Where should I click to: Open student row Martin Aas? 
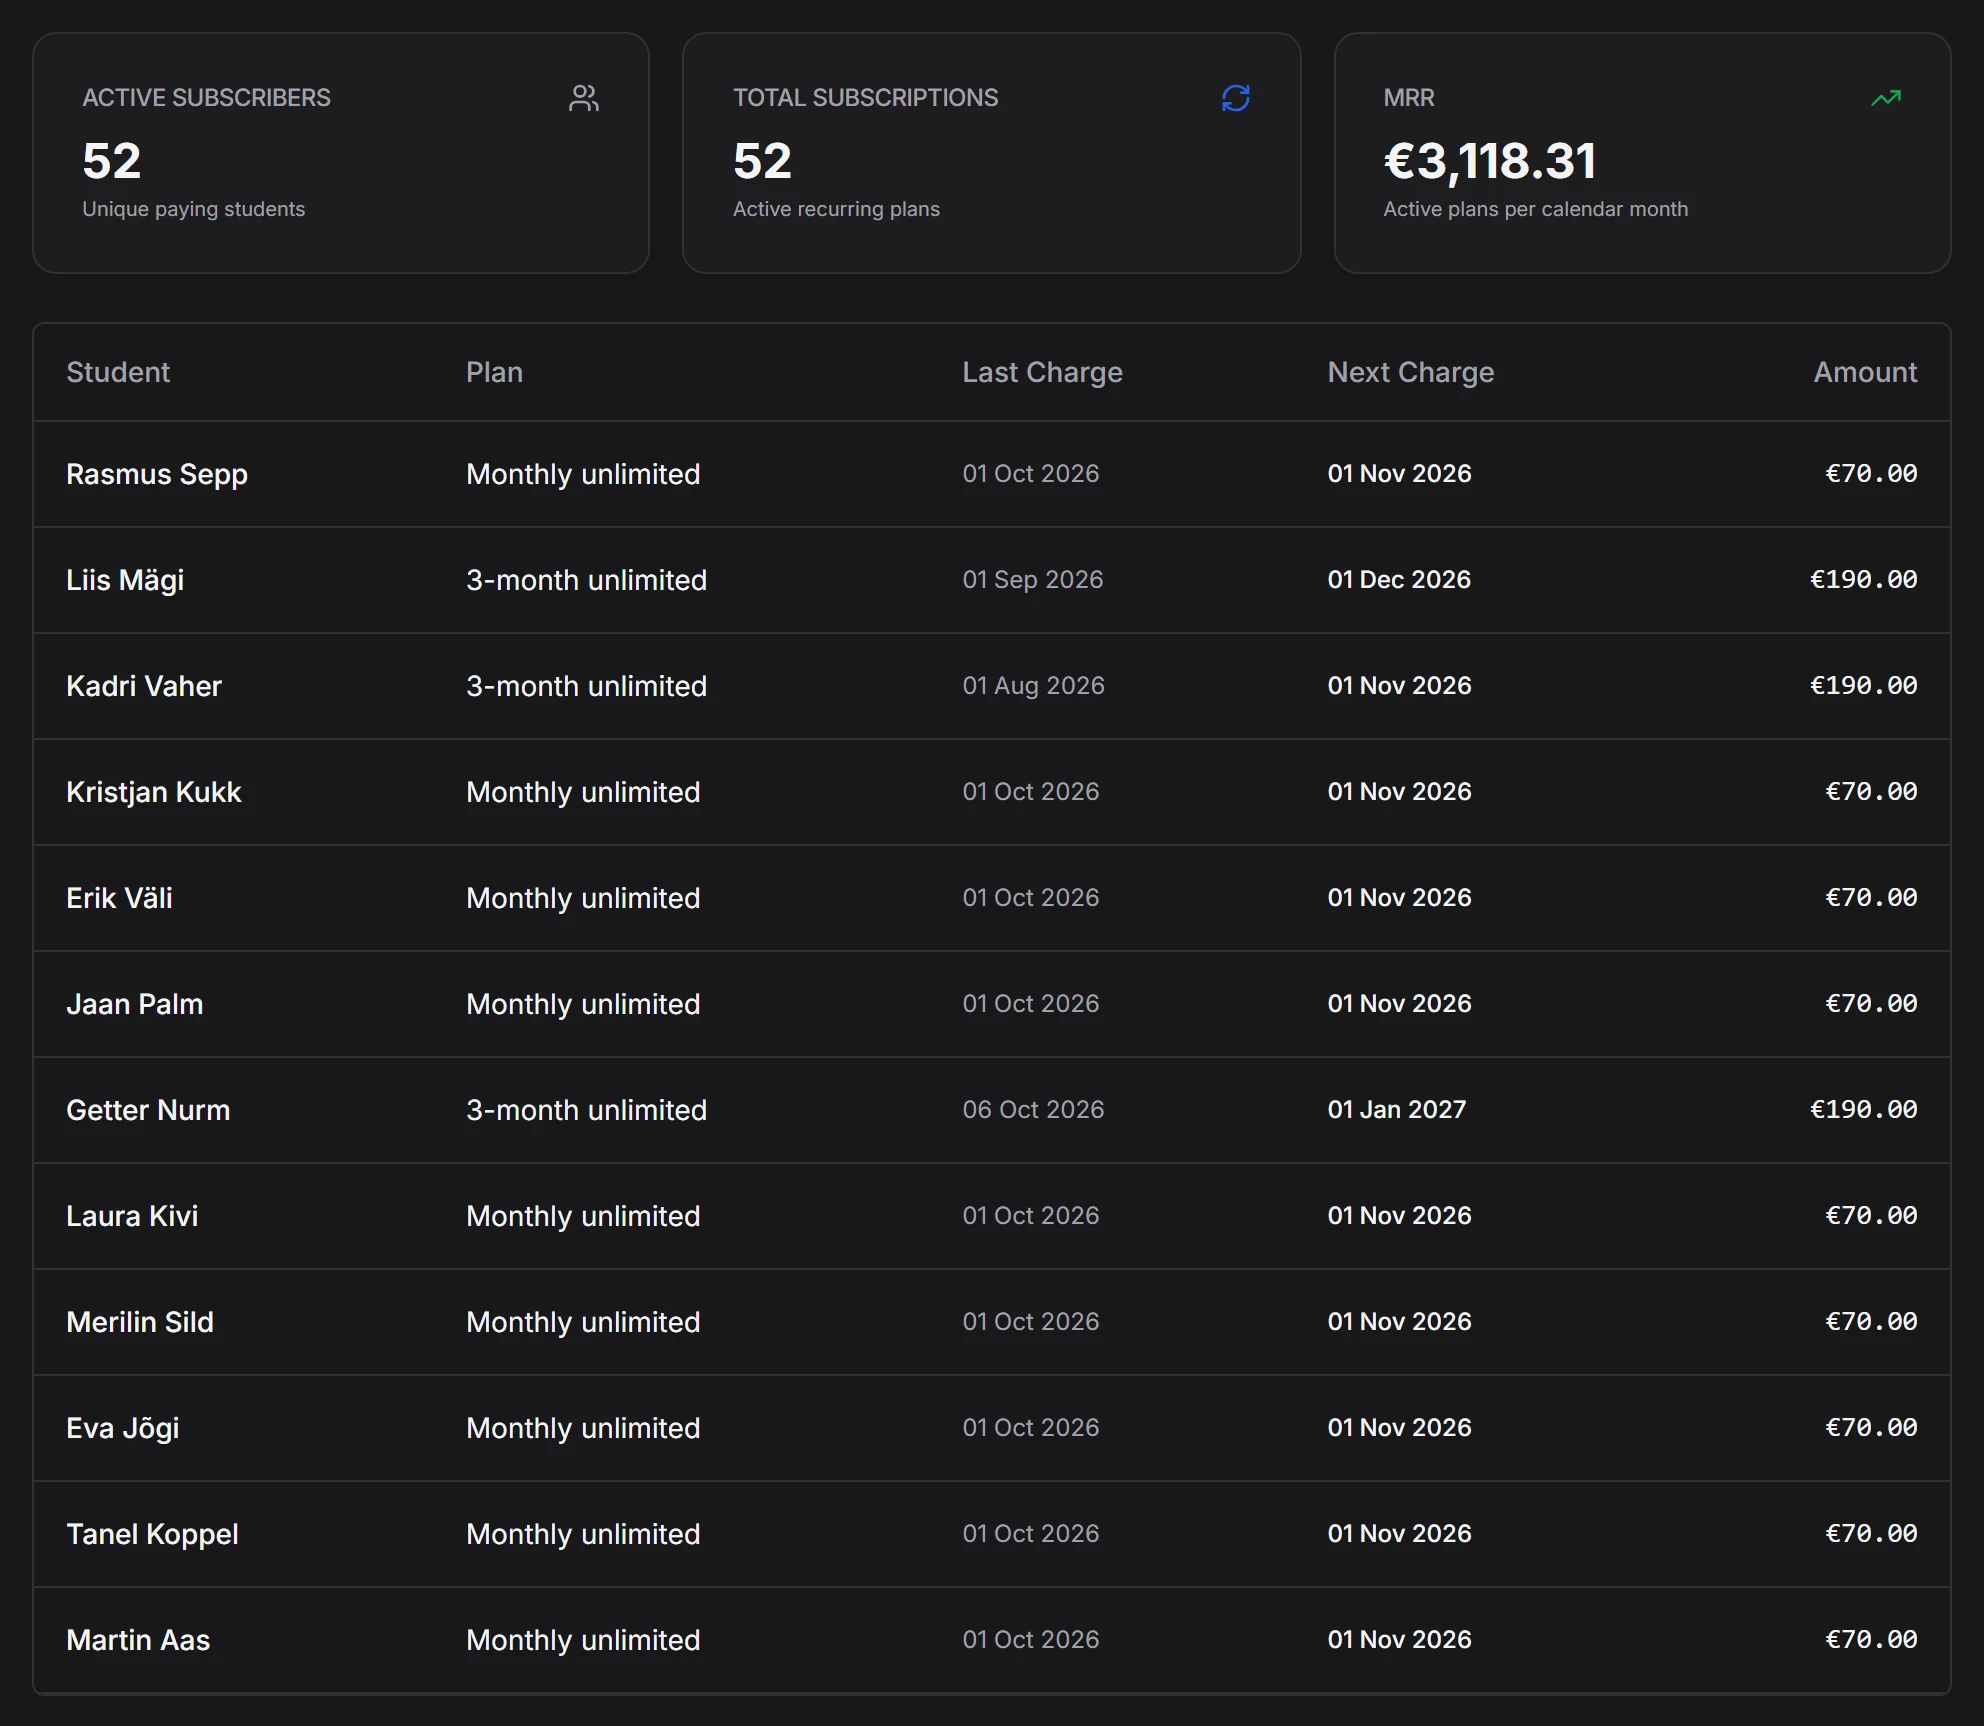click(x=992, y=1640)
